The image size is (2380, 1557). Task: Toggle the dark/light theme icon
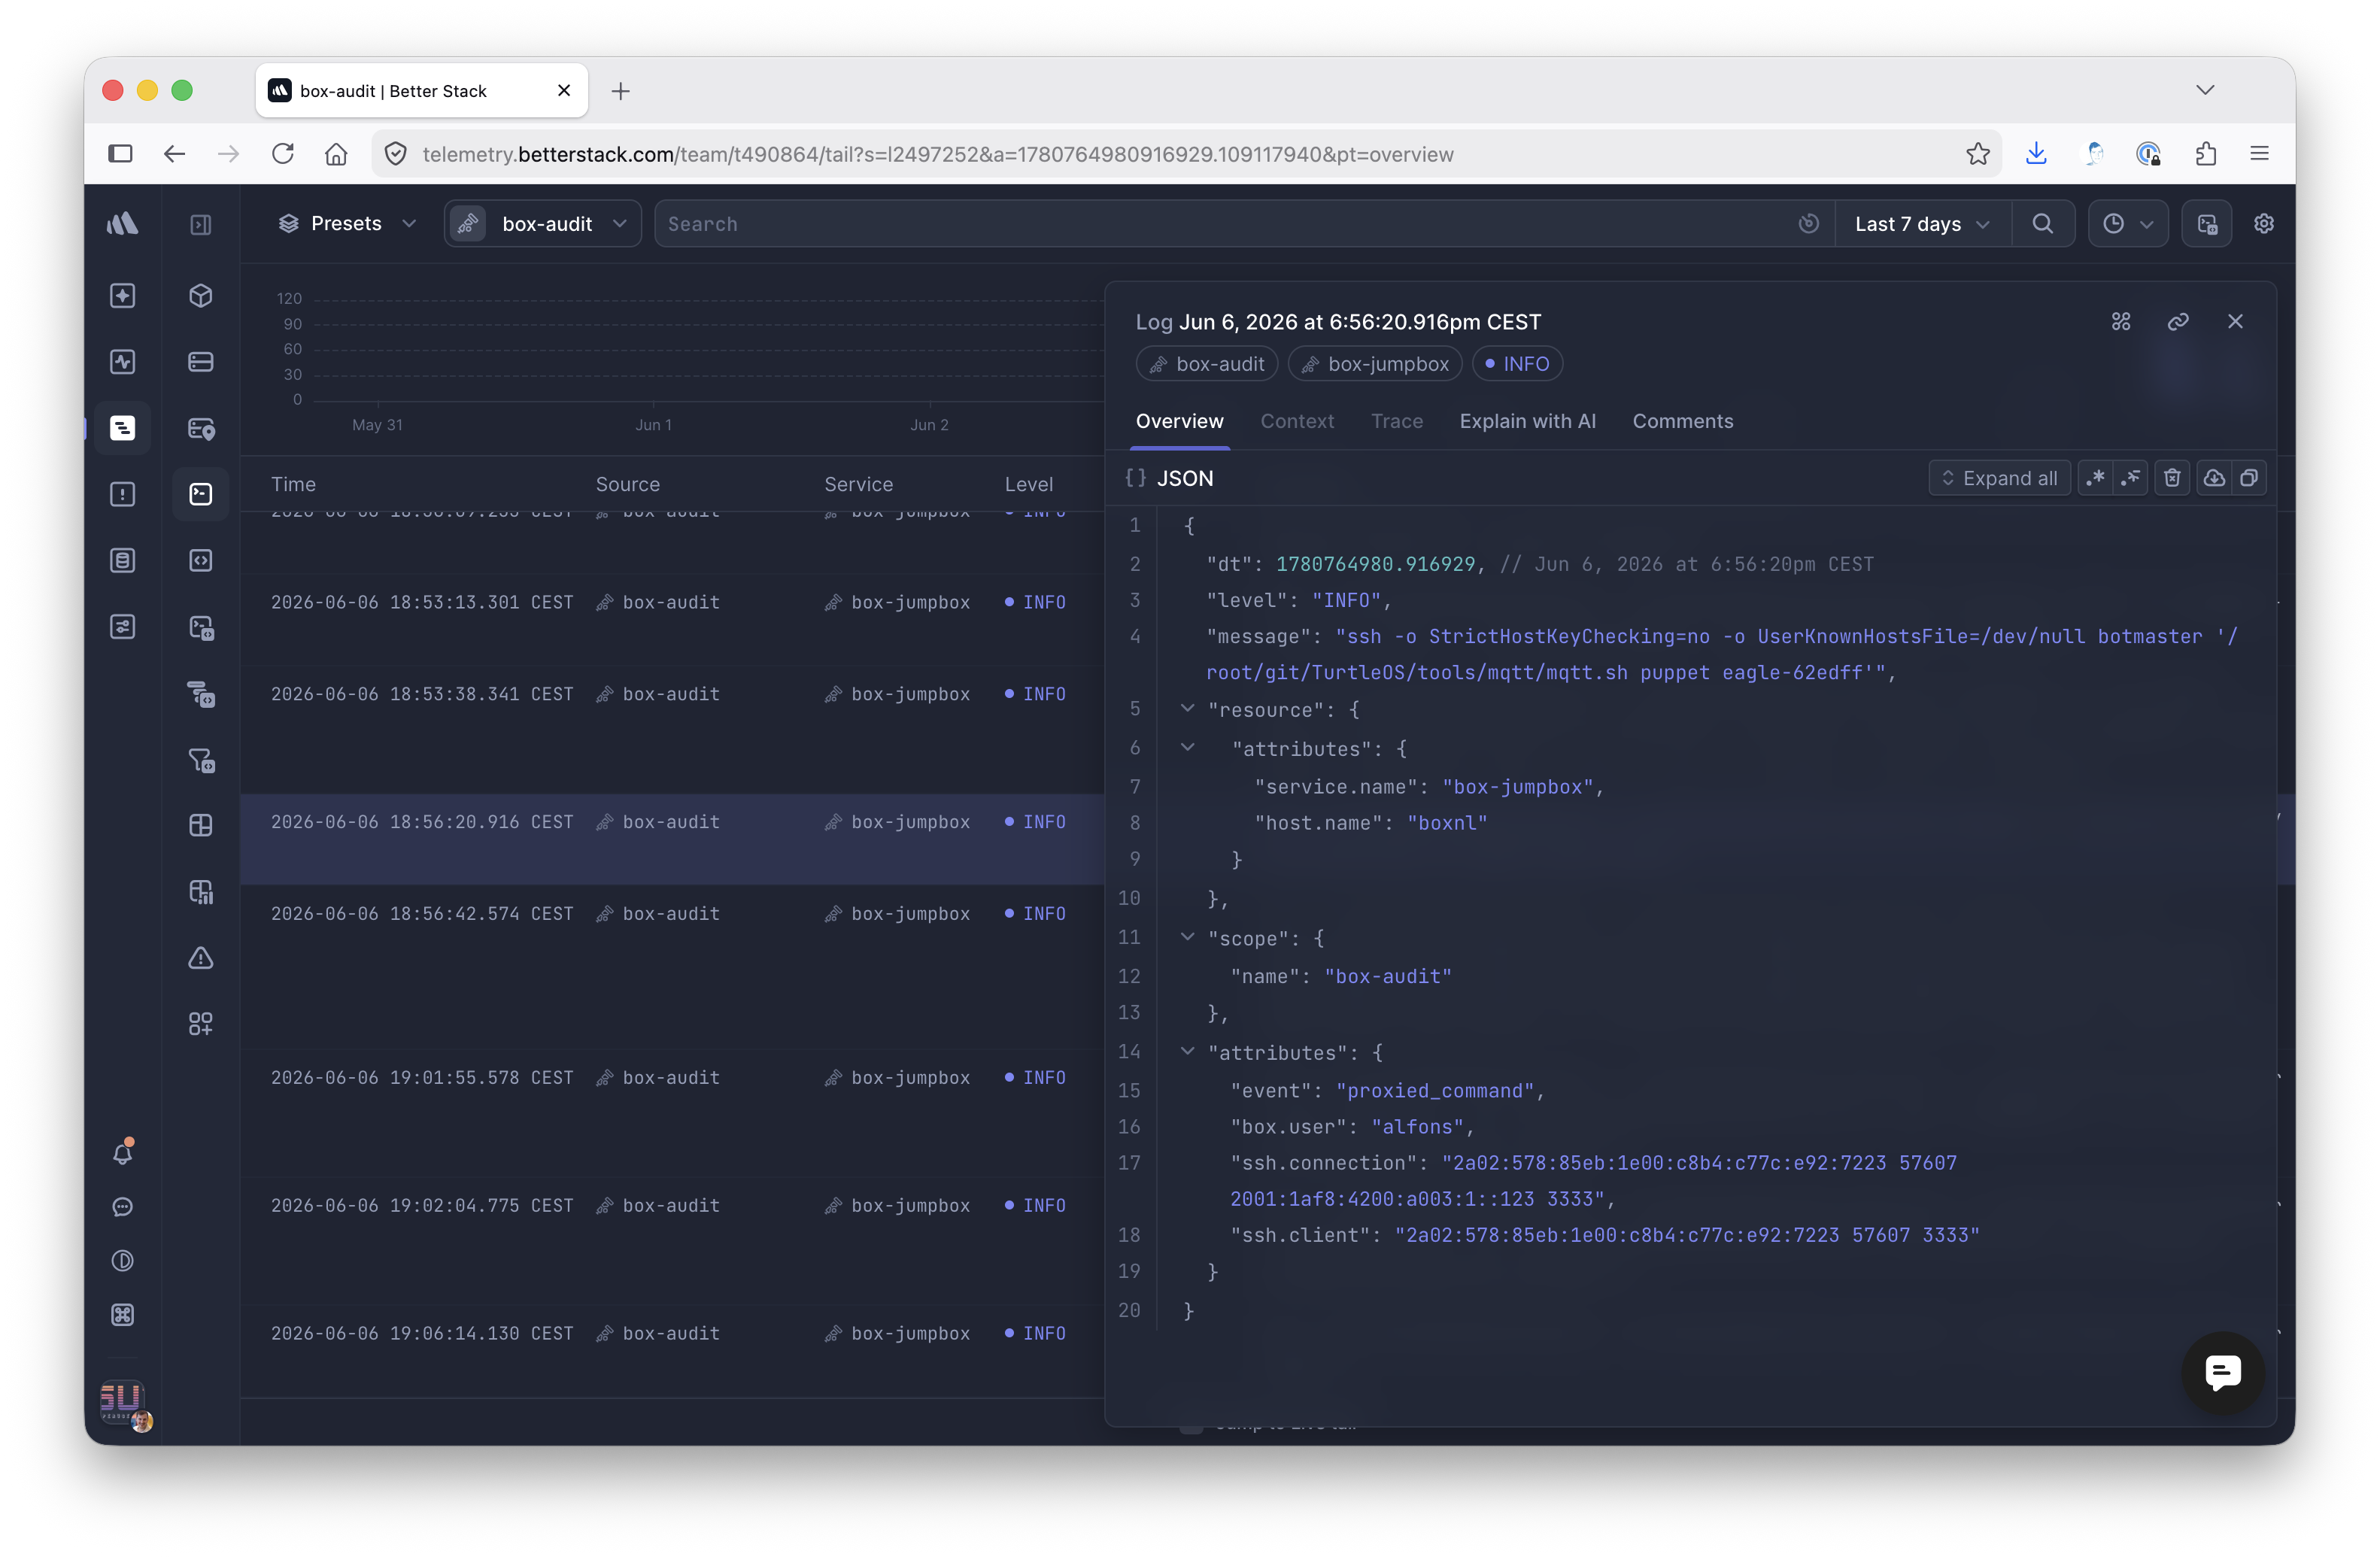tap(122, 1261)
